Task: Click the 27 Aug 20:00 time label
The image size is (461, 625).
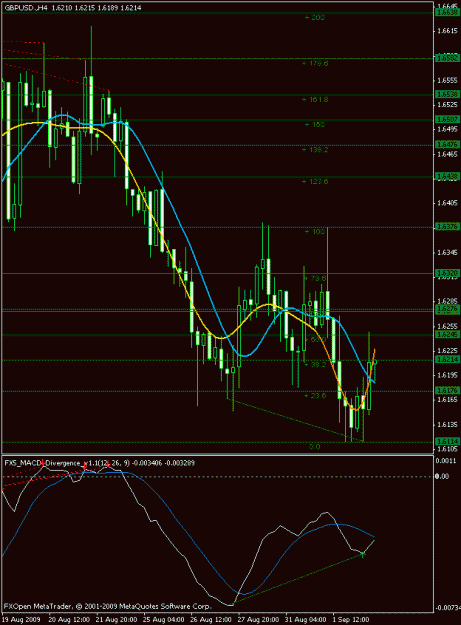Action: pos(258,620)
